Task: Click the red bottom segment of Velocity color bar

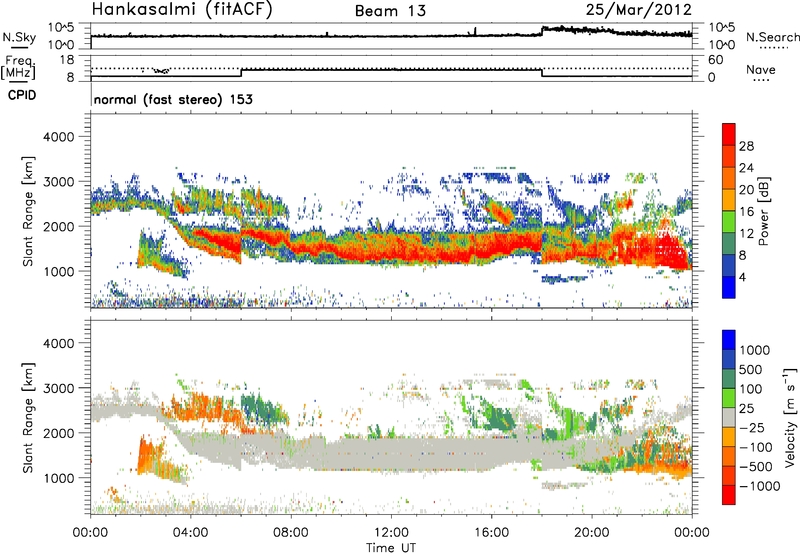Action: point(729,495)
